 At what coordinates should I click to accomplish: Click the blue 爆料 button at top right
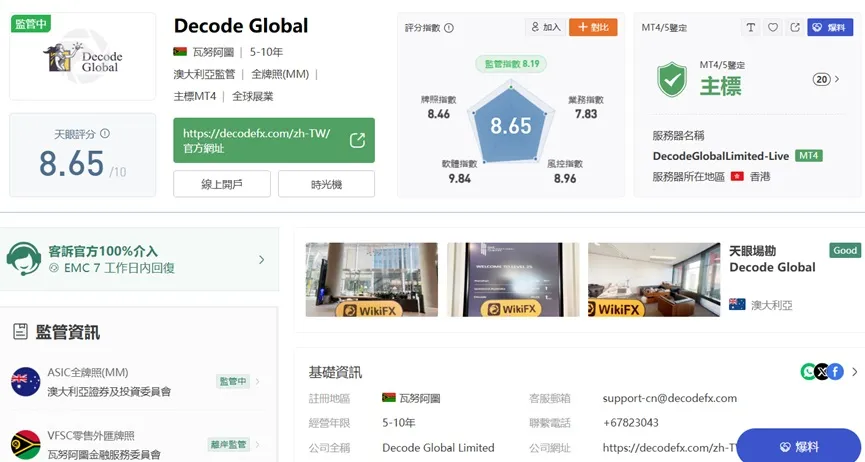(830, 27)
